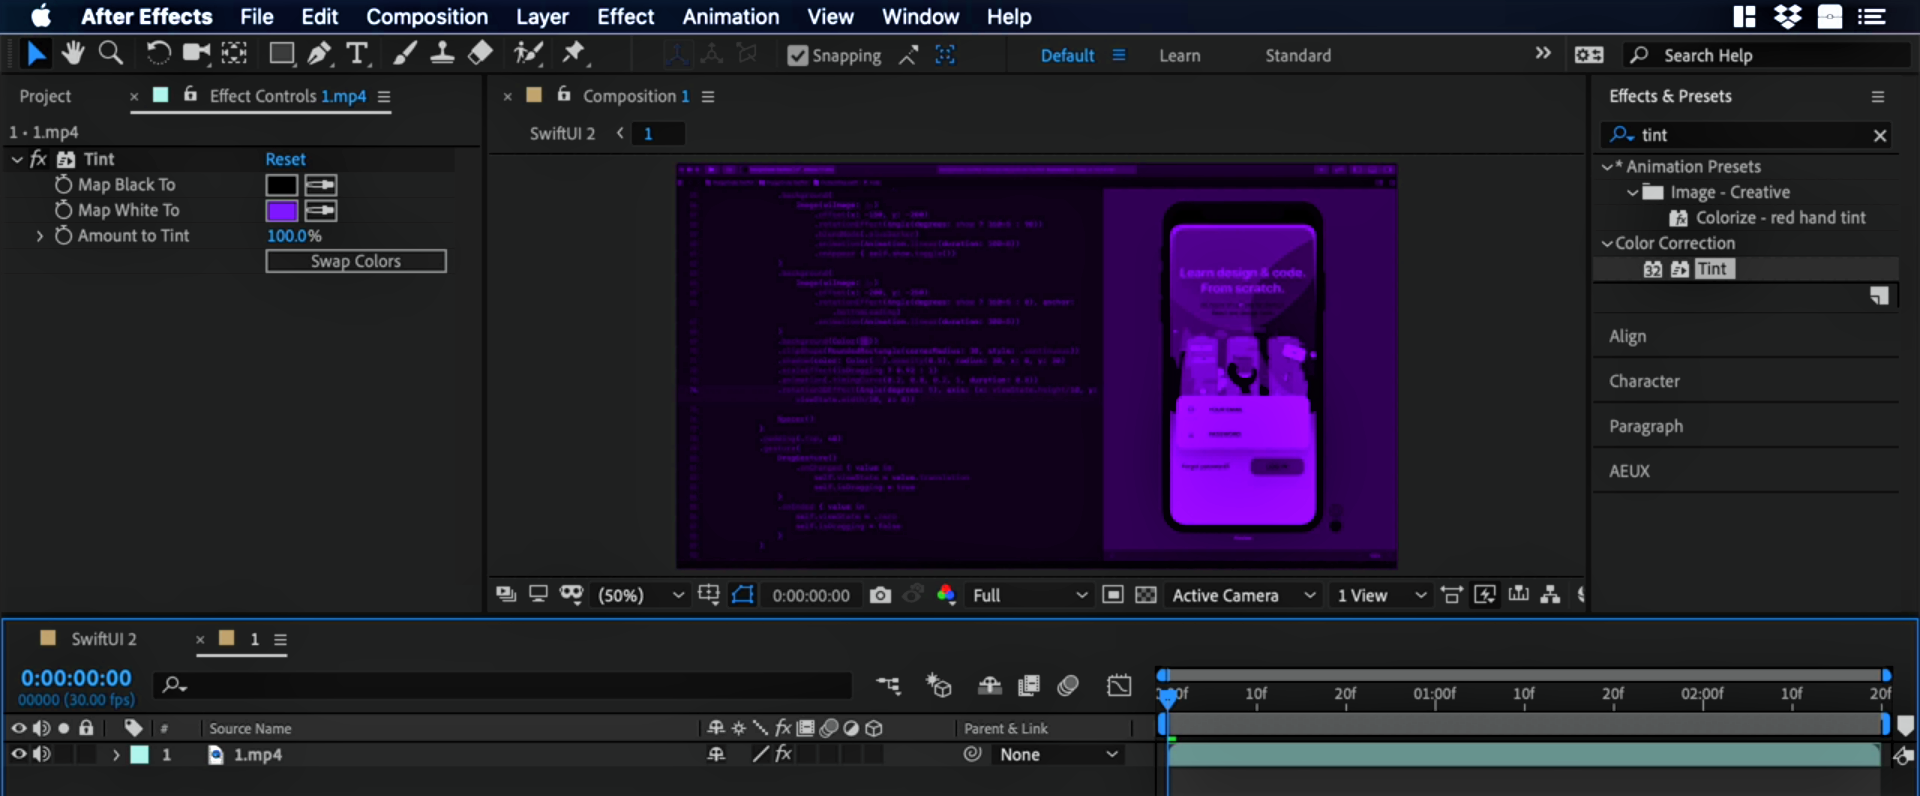Open the purple Map White To swatch
Image resolution: width=1920 pixels, height=796 pixels.
coord(281,211)
